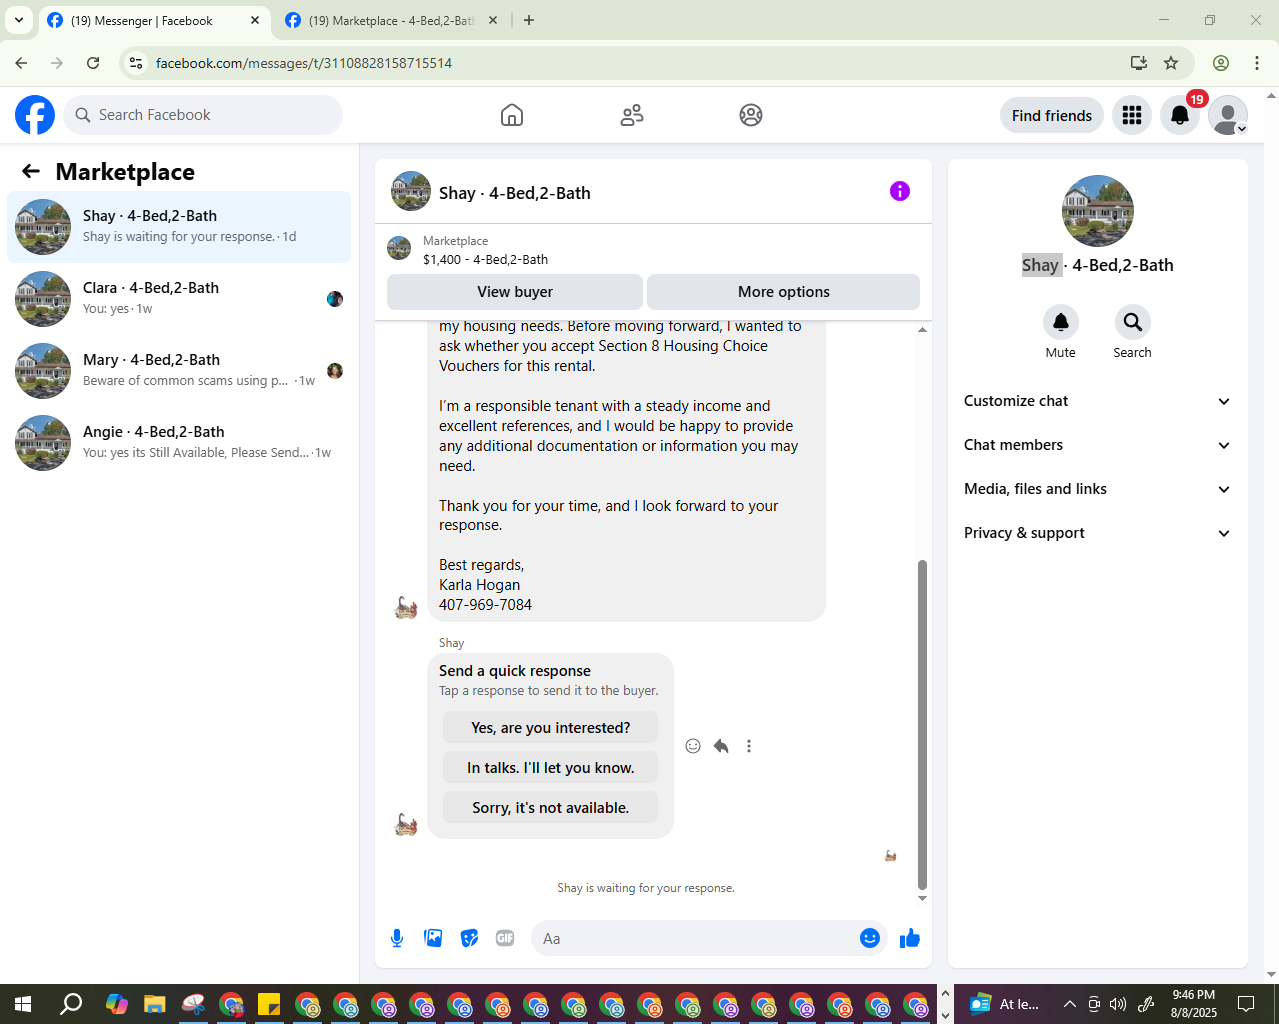Click the Find friends button

1052,115
